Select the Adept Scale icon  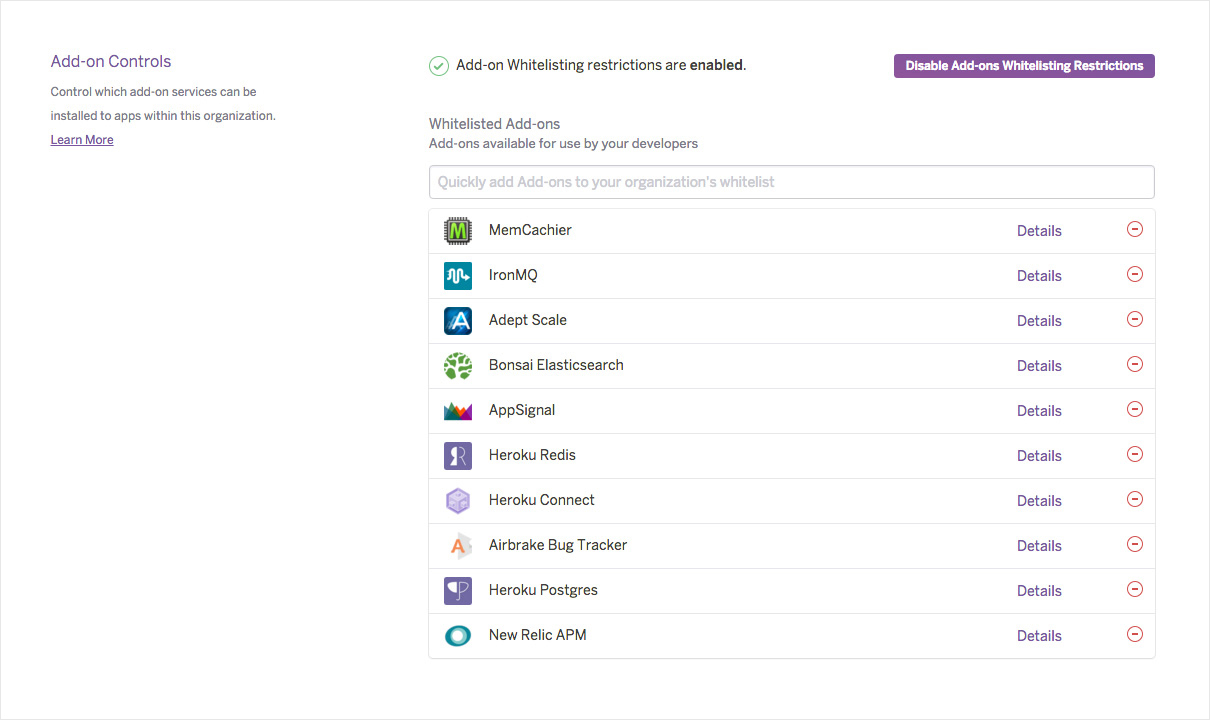(457, 320)
